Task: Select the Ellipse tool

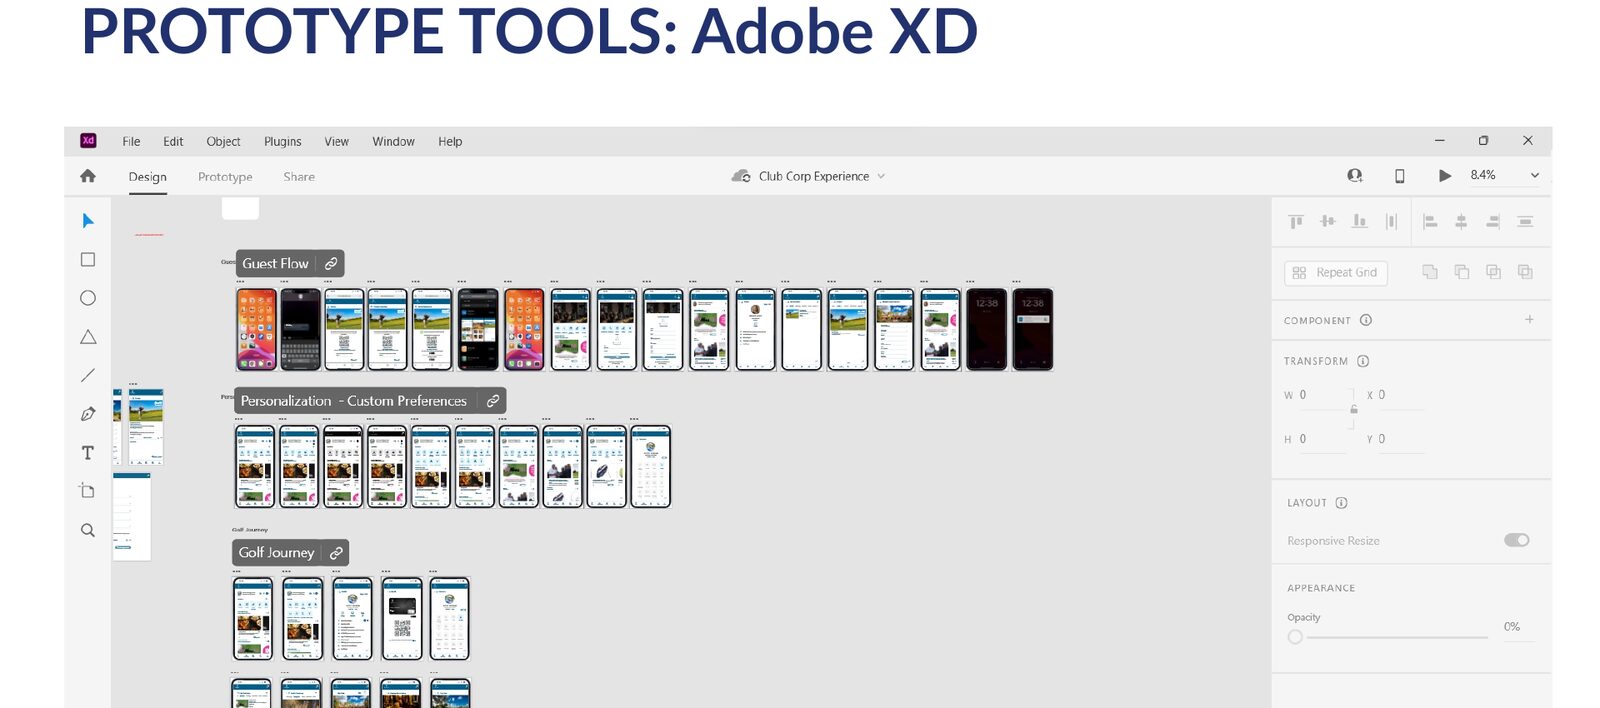Action: pyautogui.click(x=88, y=298)
